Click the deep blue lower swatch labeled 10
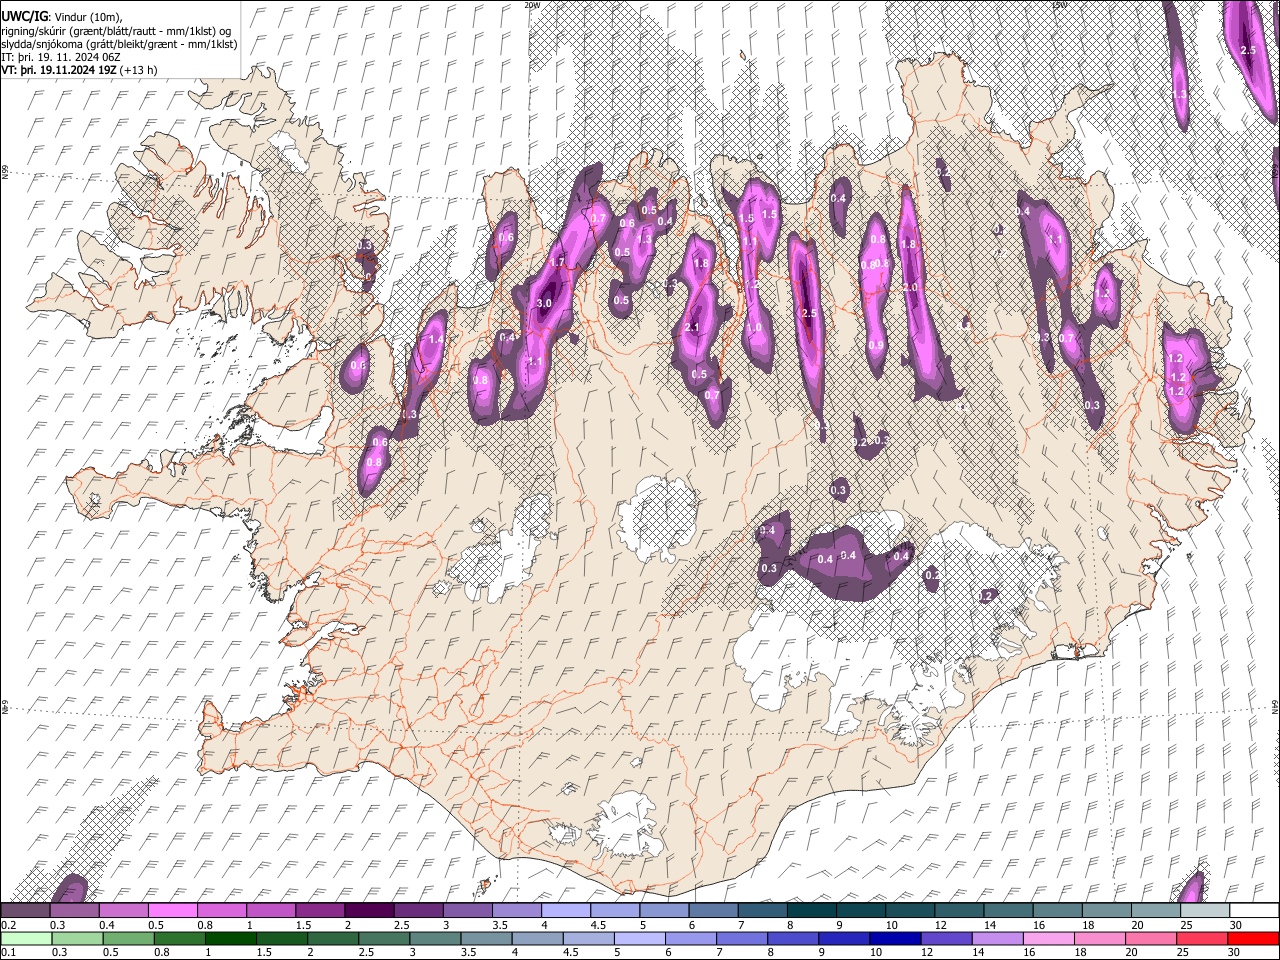This screenshot has height=960, width=1280. pyautogui.click(x=894, y=939)
